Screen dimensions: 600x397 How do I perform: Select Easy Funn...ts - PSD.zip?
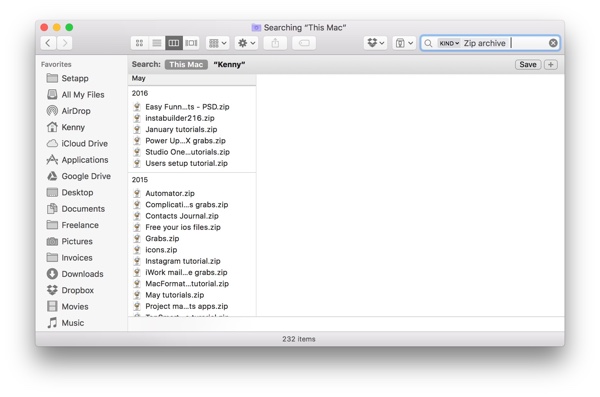click(x=187, y=107)
